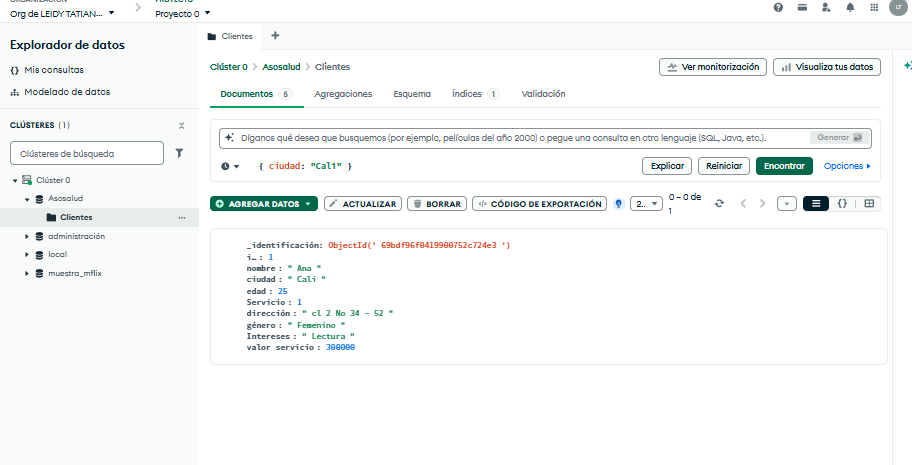Screen dimensions: 912x465
Task: Click the notifications bell icon
Action: (x=850, y=7)
